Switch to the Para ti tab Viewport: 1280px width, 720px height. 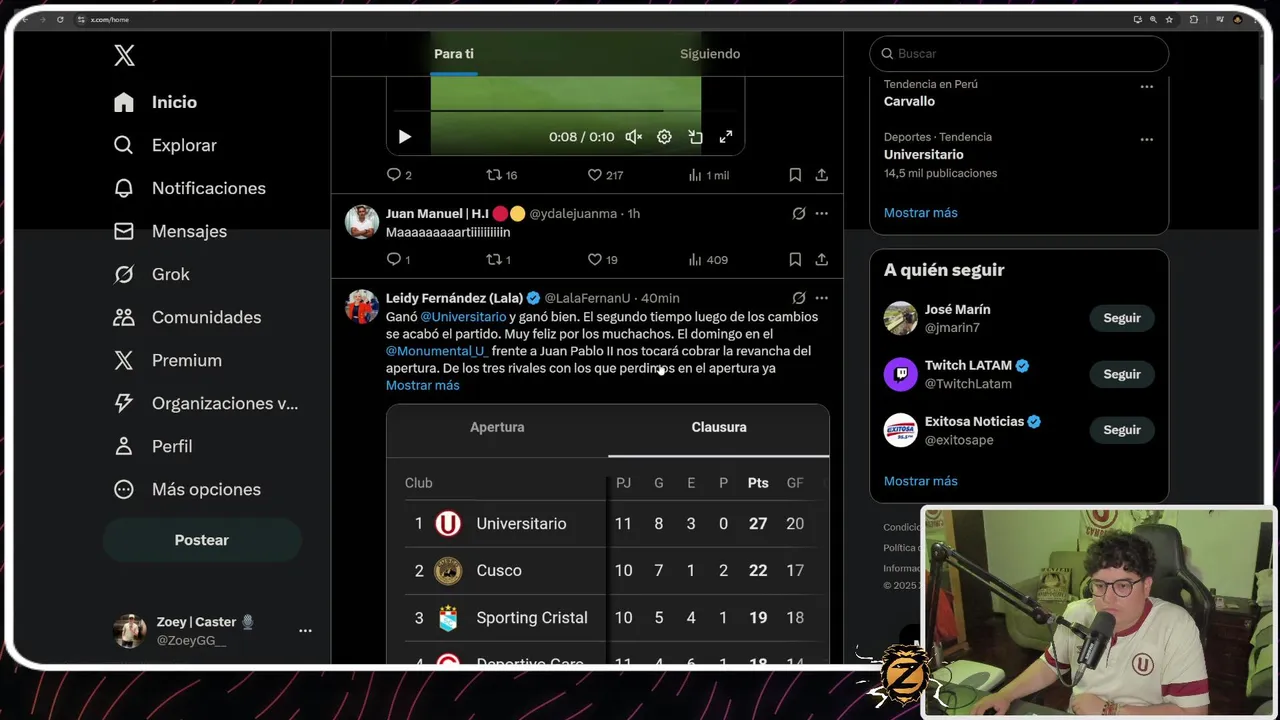[454, 54]
